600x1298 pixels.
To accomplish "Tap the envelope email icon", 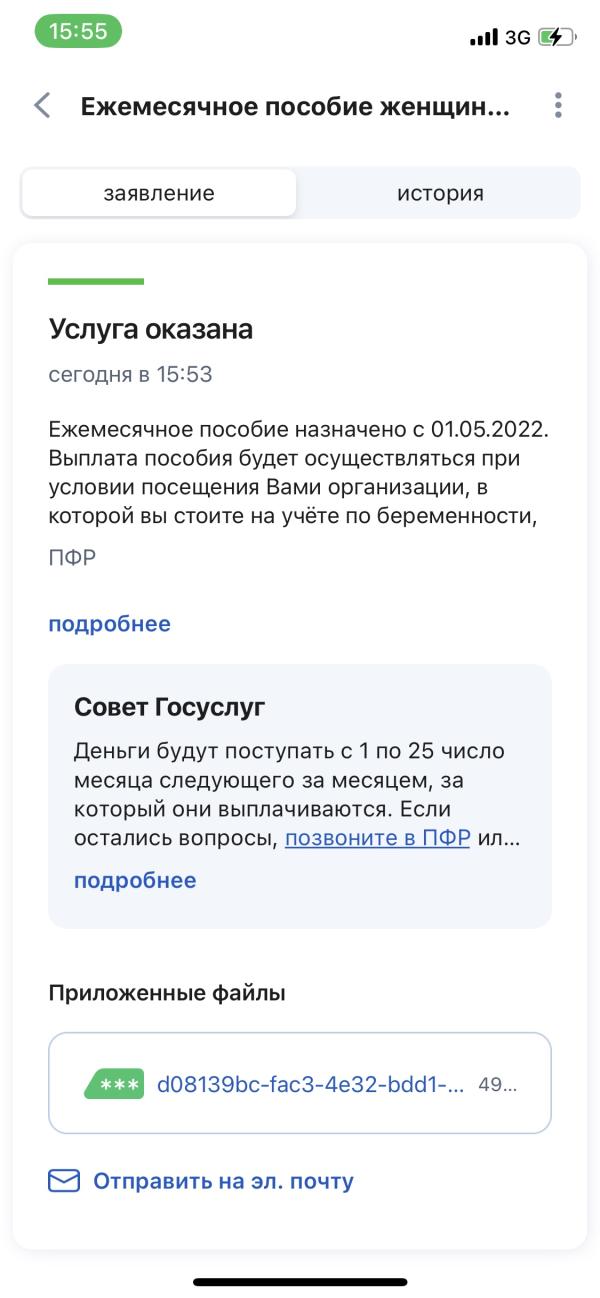I will [64, 1181].
